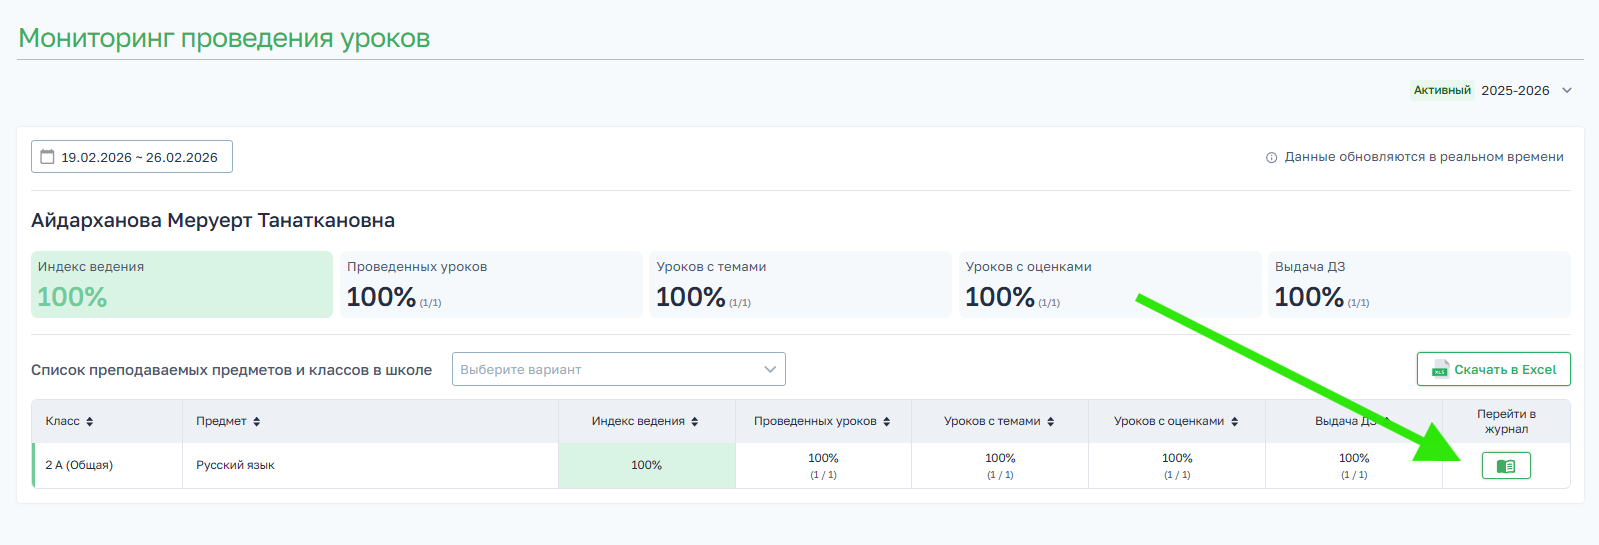1599x545 pixels.
Task: Sort by Предмет column arrows
Action: pyautogui.click(x=257, y=422)
